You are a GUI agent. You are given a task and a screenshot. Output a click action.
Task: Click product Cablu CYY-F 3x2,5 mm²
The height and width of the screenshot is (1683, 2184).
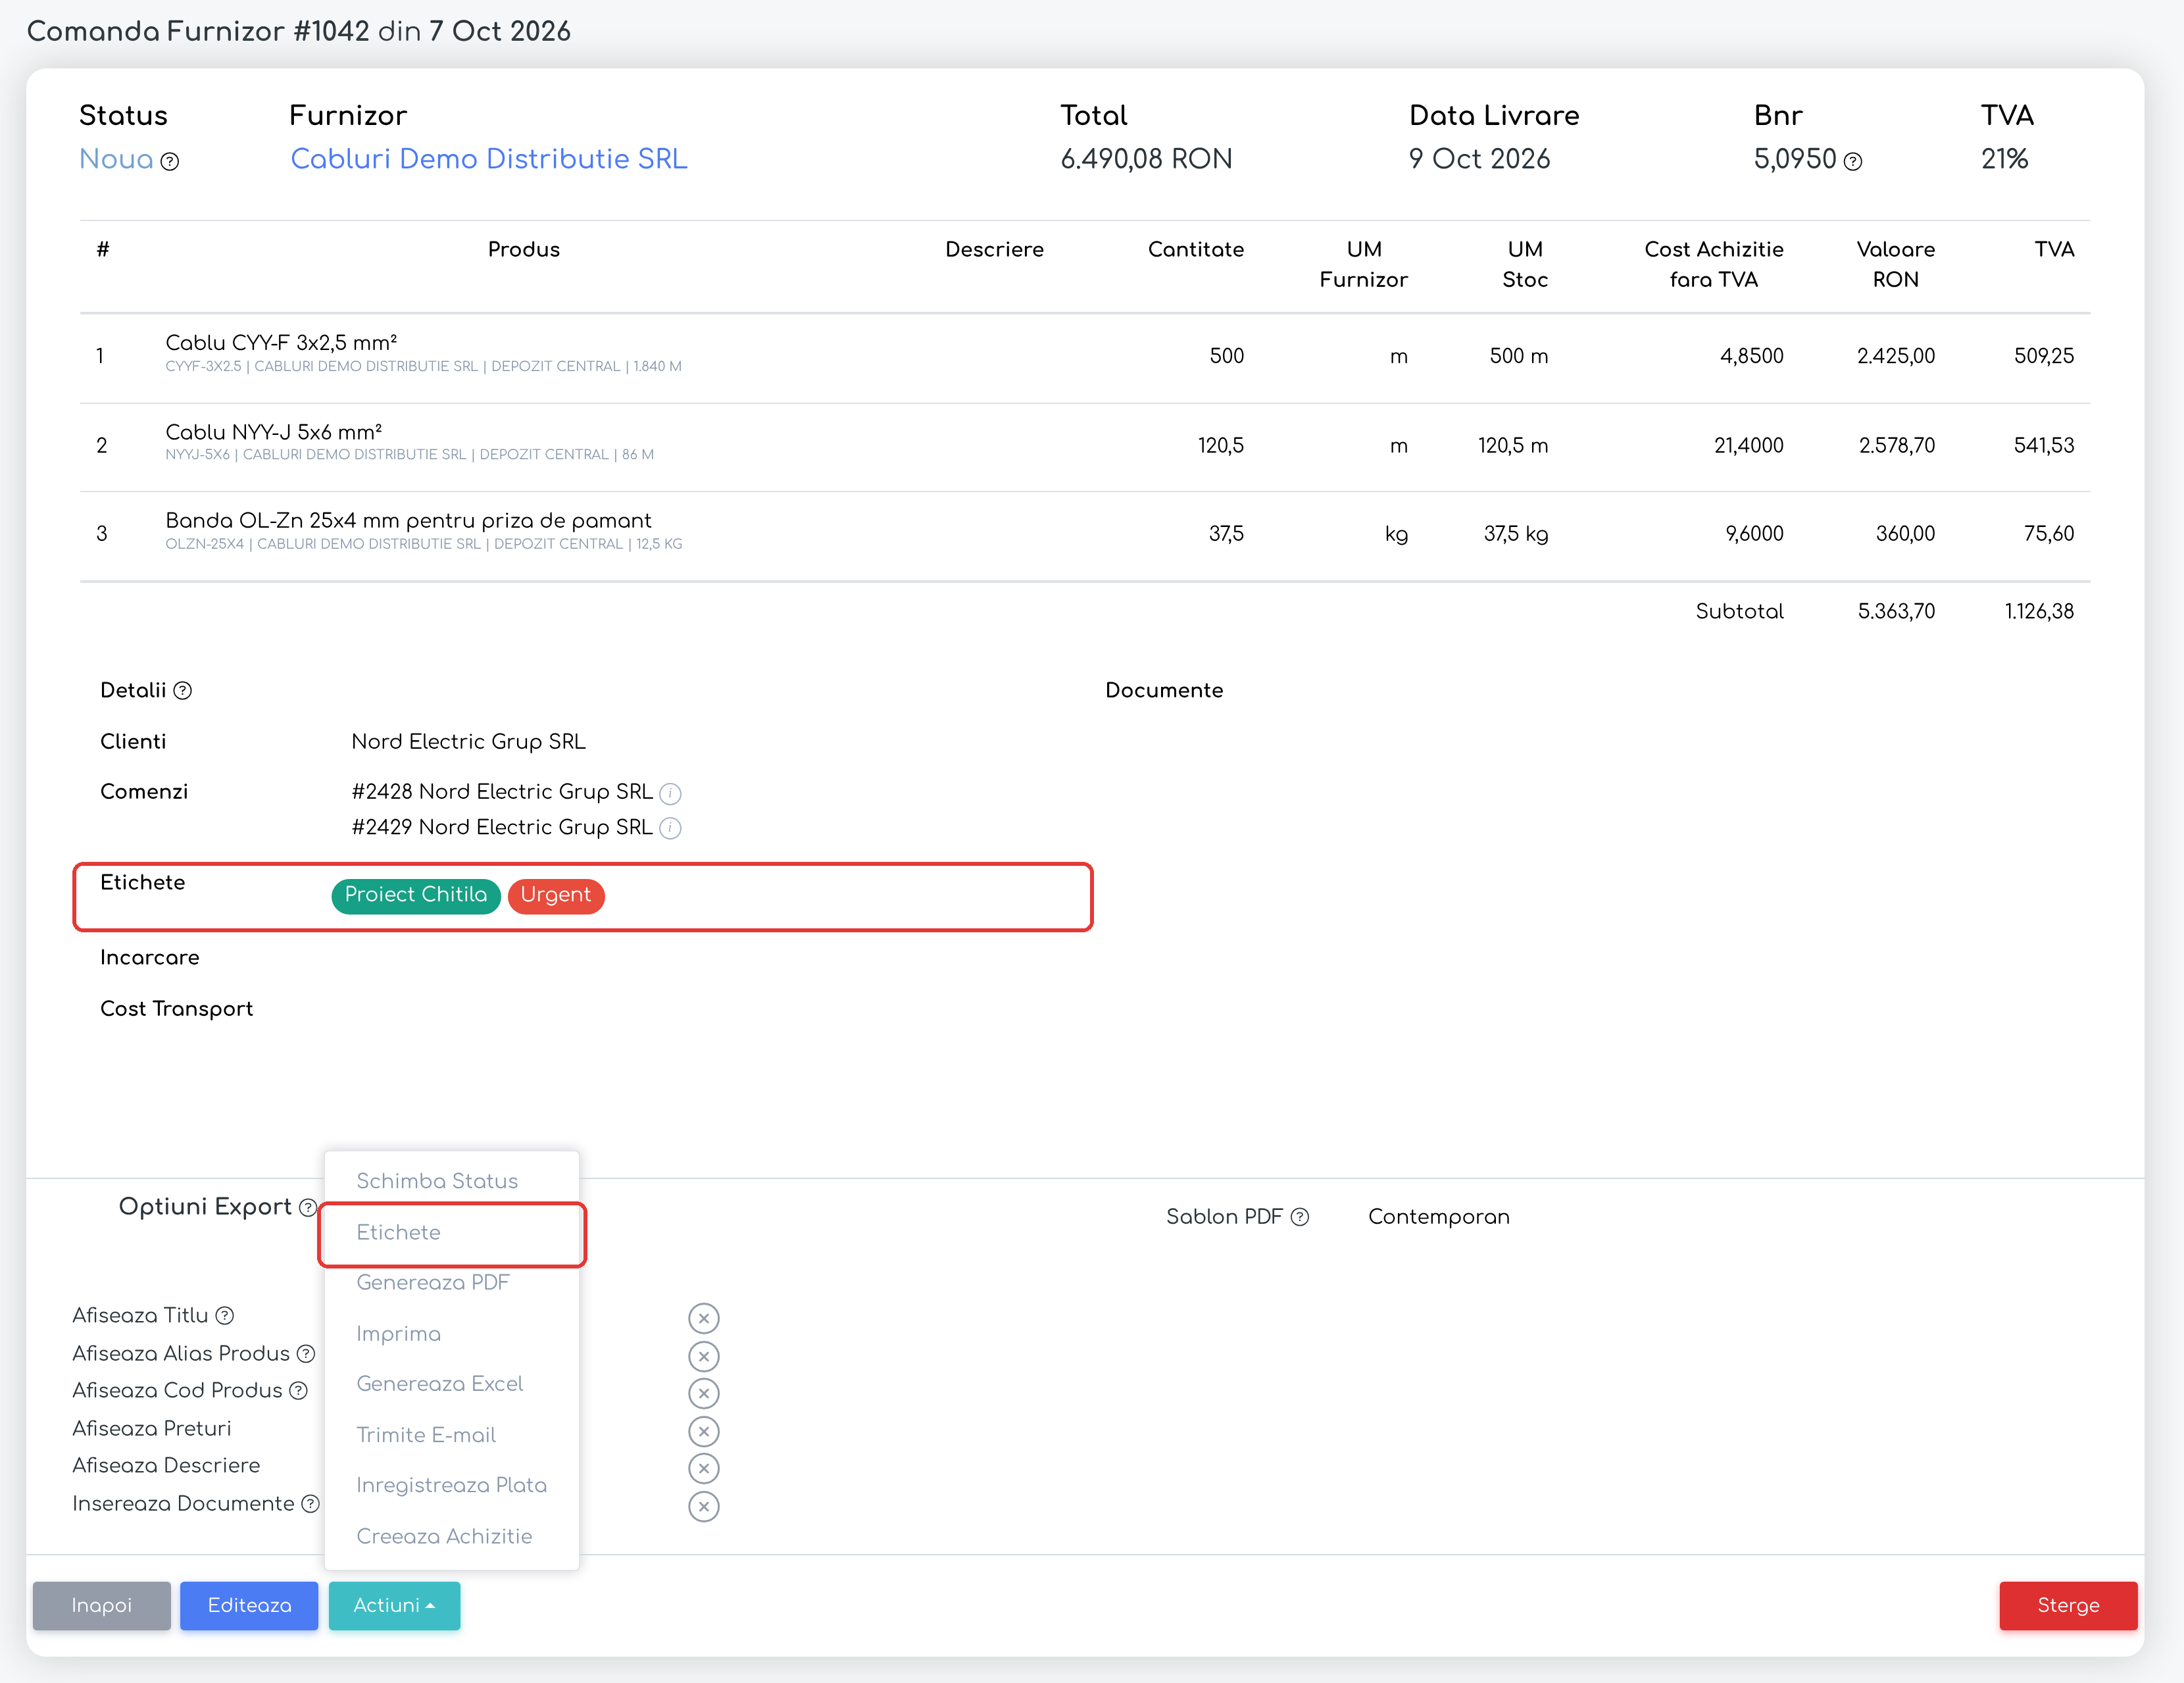coord(281,343)
